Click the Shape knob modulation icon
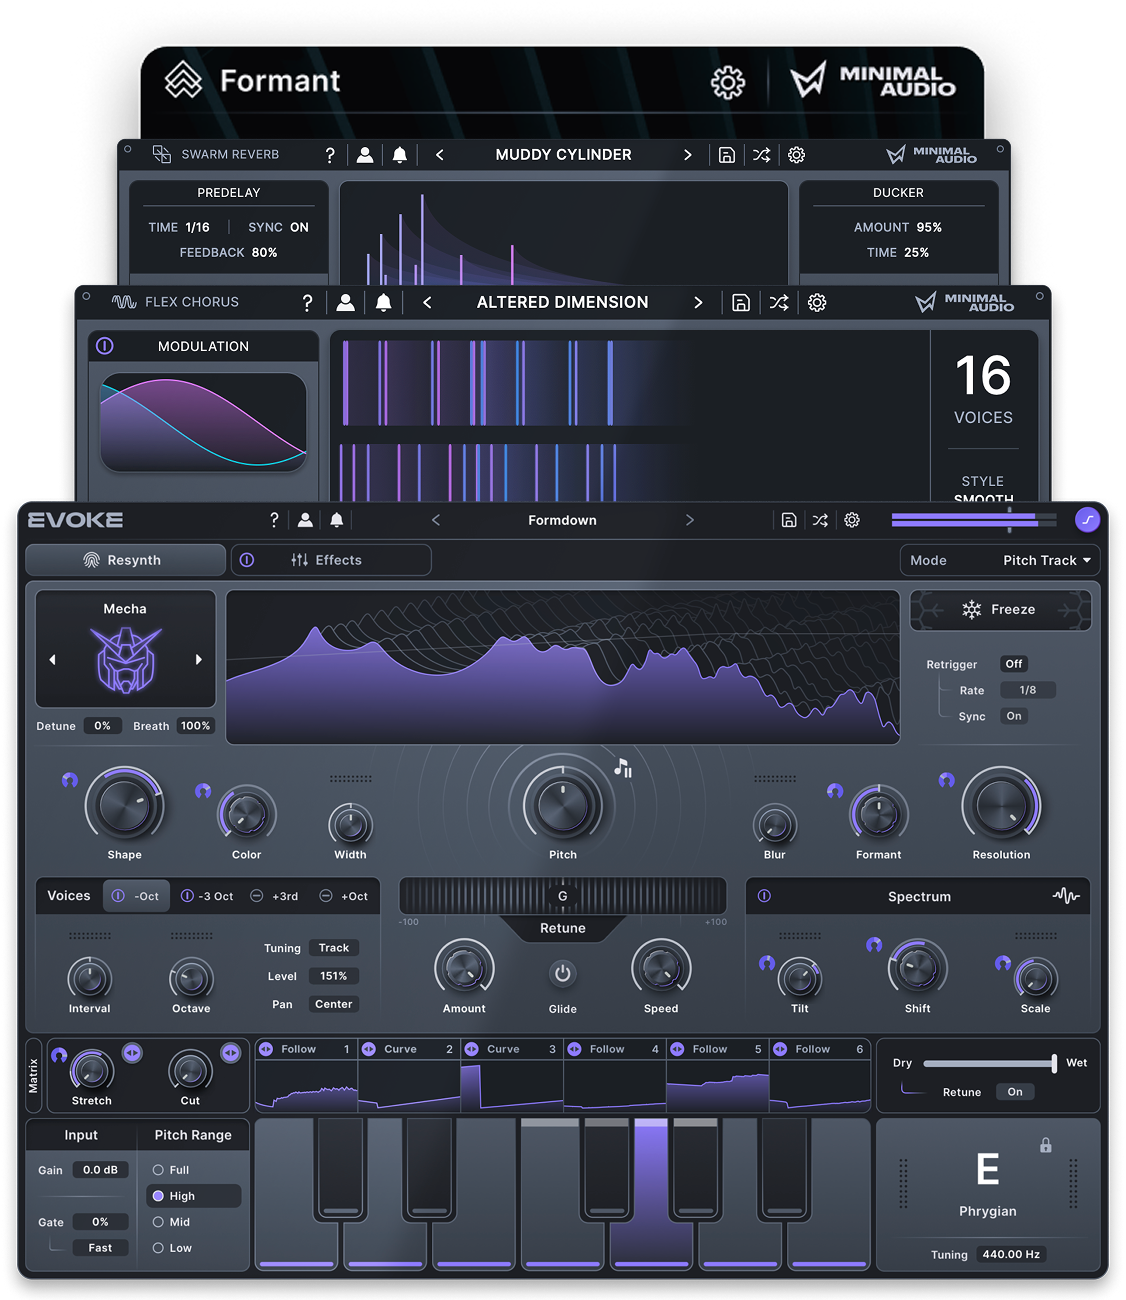 tap(70, 780)
